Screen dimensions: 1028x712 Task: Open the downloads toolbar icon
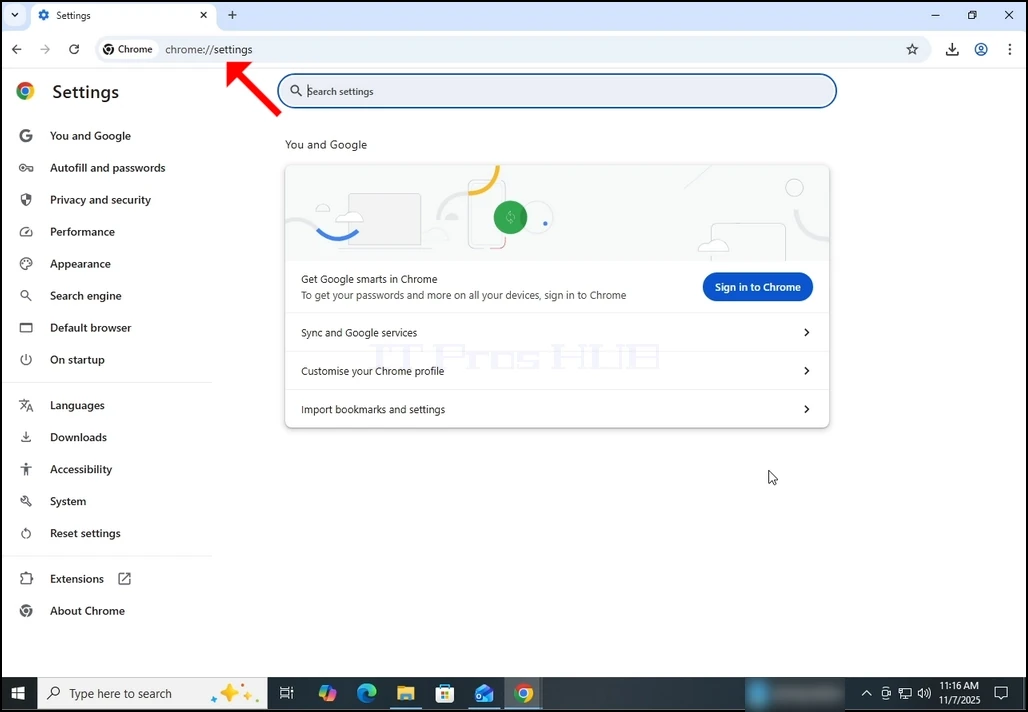pyautogui.click(x=952, y=49)
